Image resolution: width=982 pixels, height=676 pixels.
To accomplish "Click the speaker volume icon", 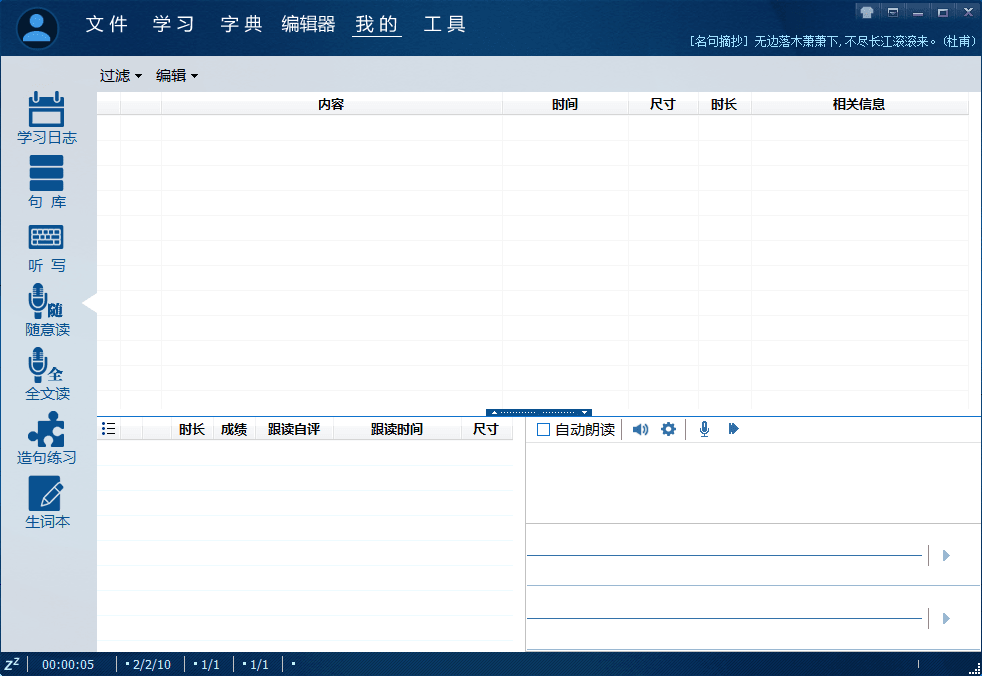I will tap(640, 429).
